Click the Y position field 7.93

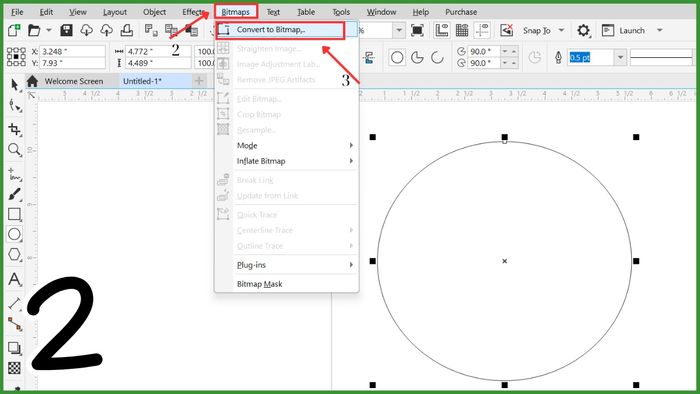[x=72, y=63]
